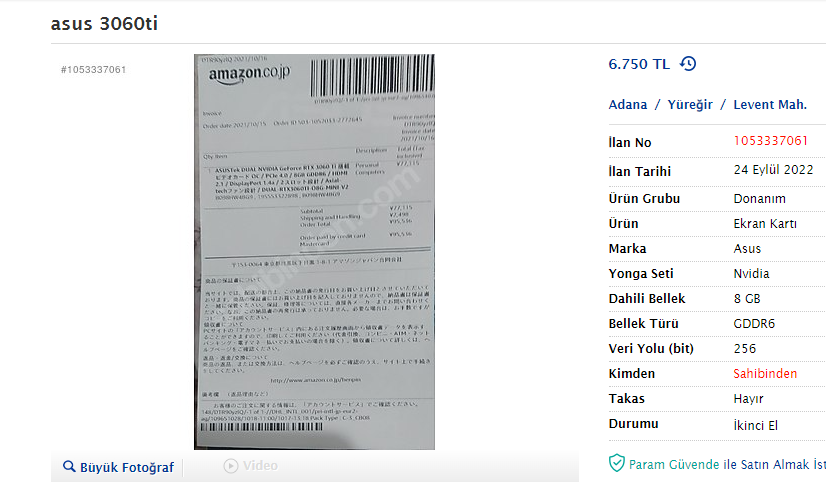Click the İlan Tarihi date value
This screenshot has width=826, height=482.
coord(773,170)
